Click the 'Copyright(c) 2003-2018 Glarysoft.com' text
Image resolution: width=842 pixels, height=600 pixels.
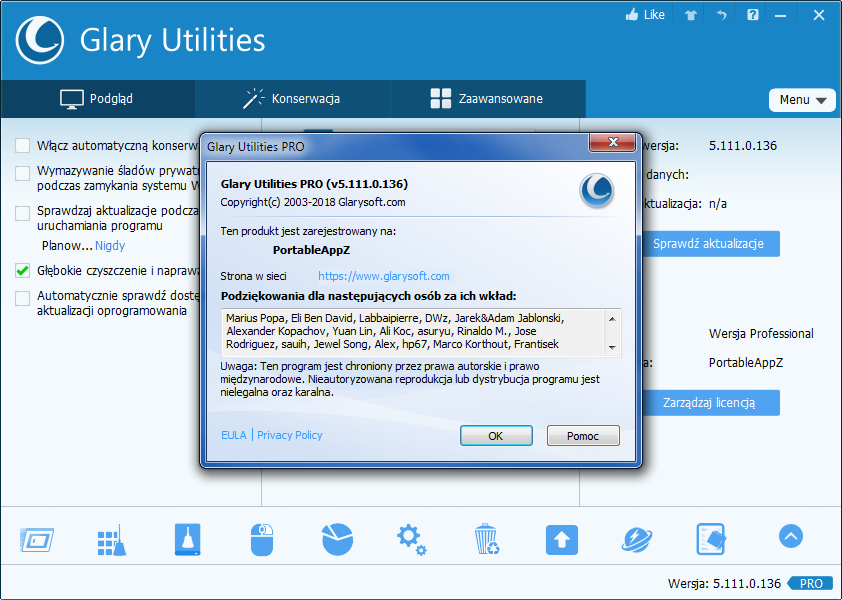(313, 203)
